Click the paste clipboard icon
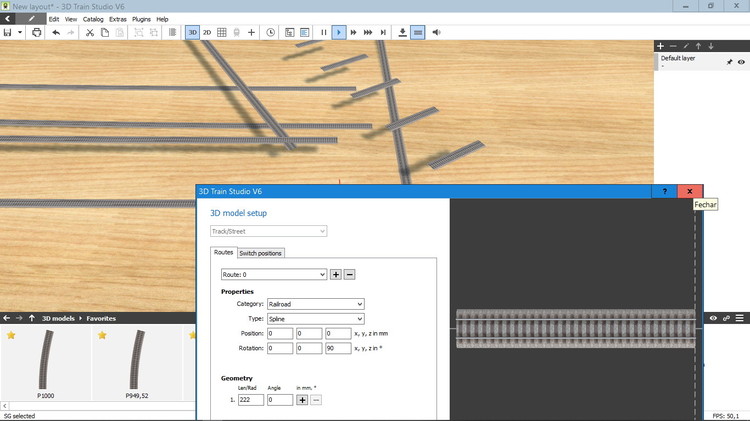 point(120,33)
